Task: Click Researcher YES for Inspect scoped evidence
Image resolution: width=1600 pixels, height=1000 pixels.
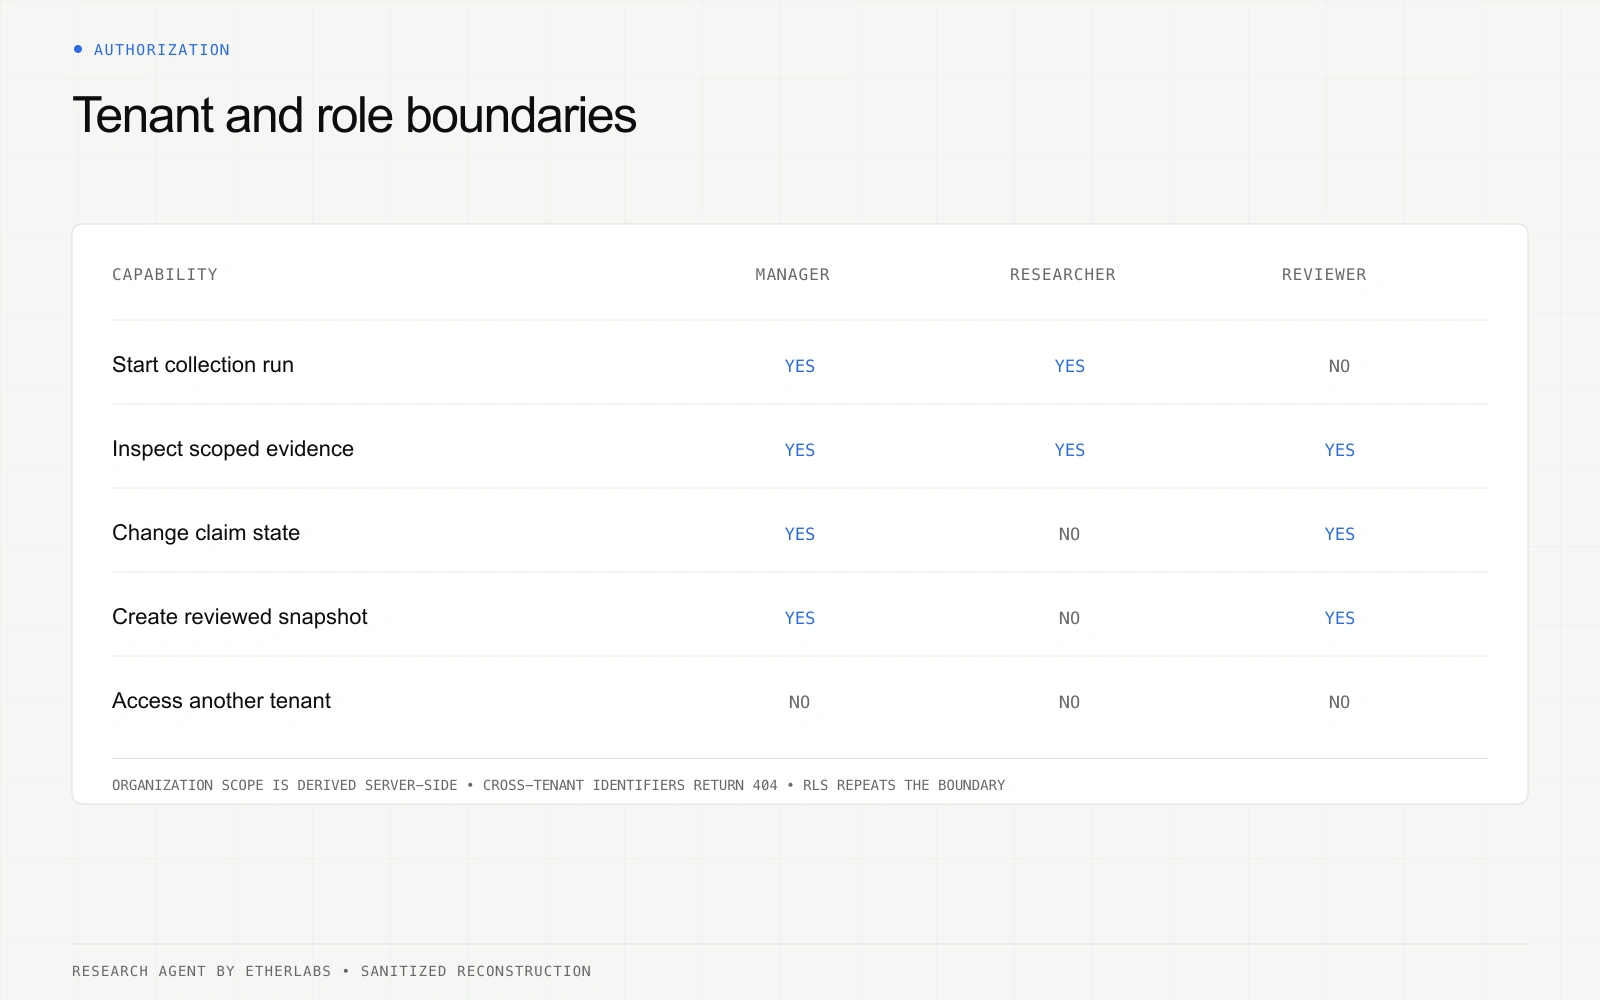Action: point(1070,450)
